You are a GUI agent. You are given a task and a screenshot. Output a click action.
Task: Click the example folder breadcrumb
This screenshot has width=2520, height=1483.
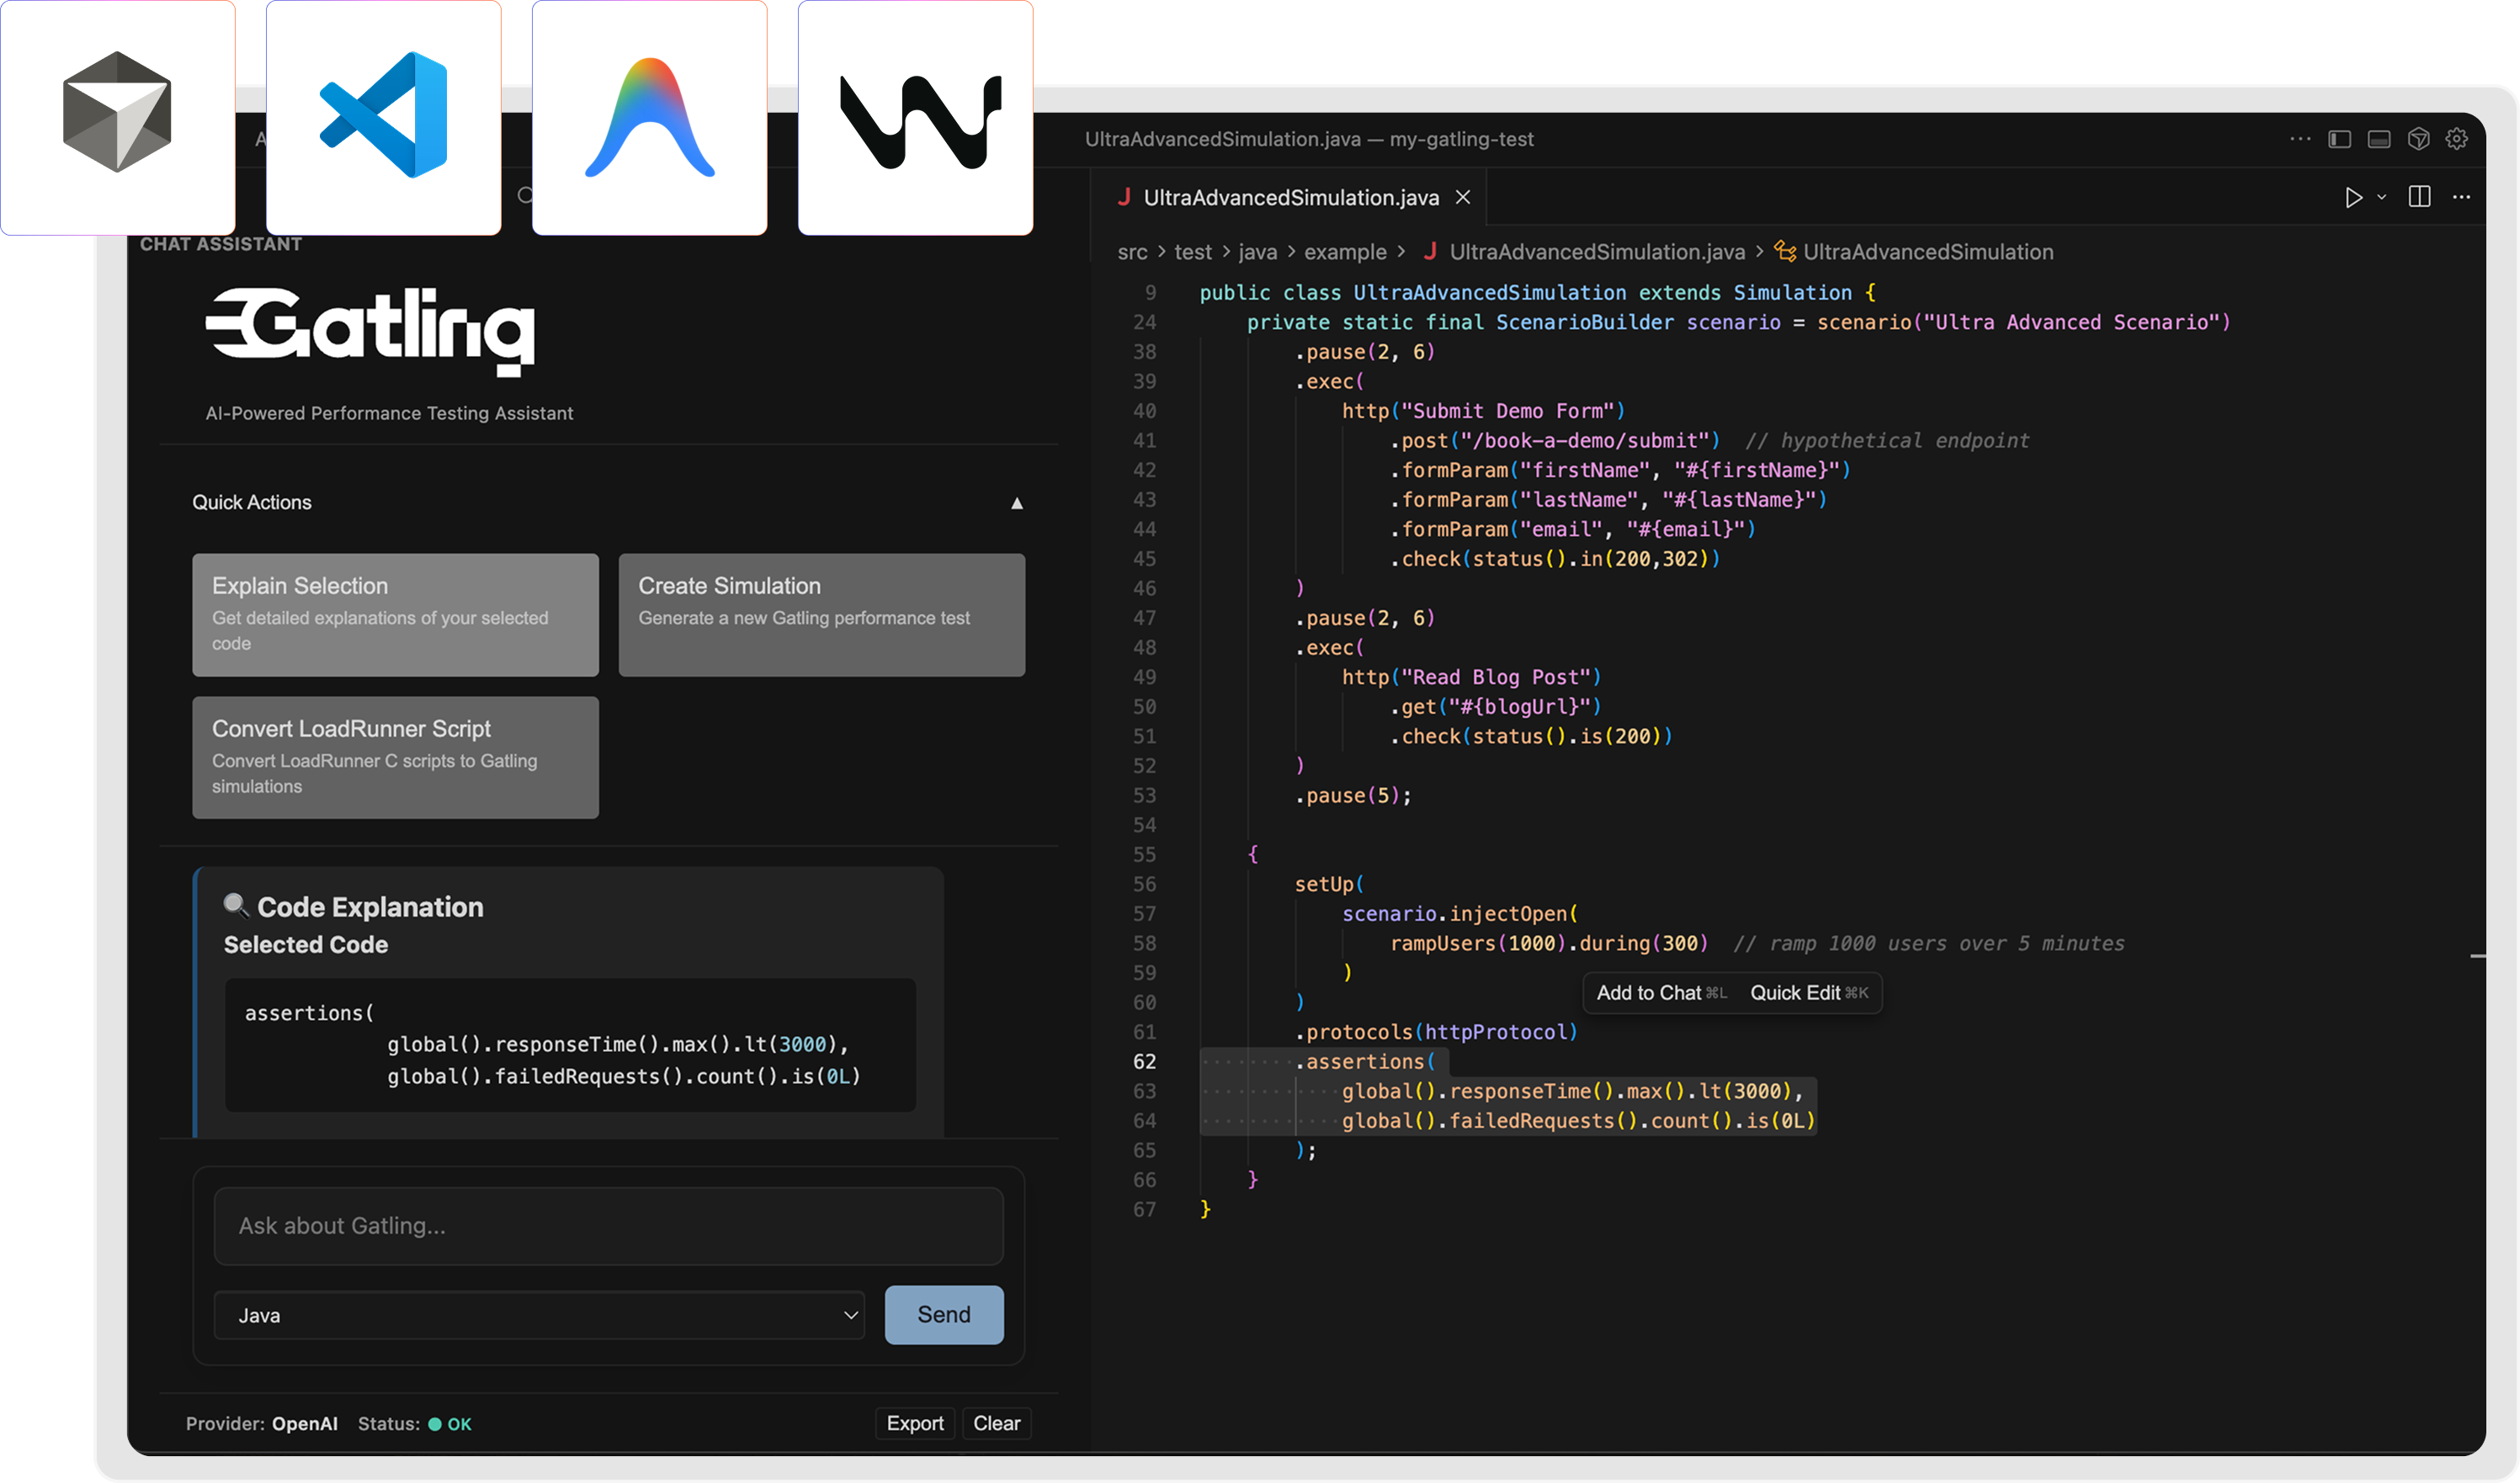click(1344, 252)
